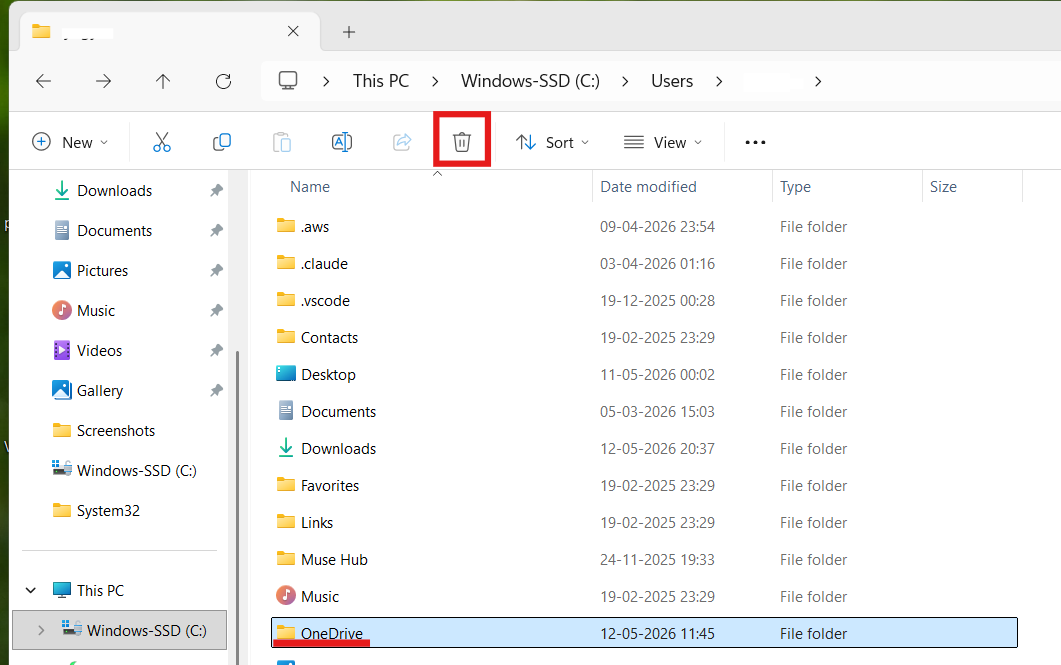1061x665 pixels.
Task: Go forward with the right arrow
Action: (103, 81)
